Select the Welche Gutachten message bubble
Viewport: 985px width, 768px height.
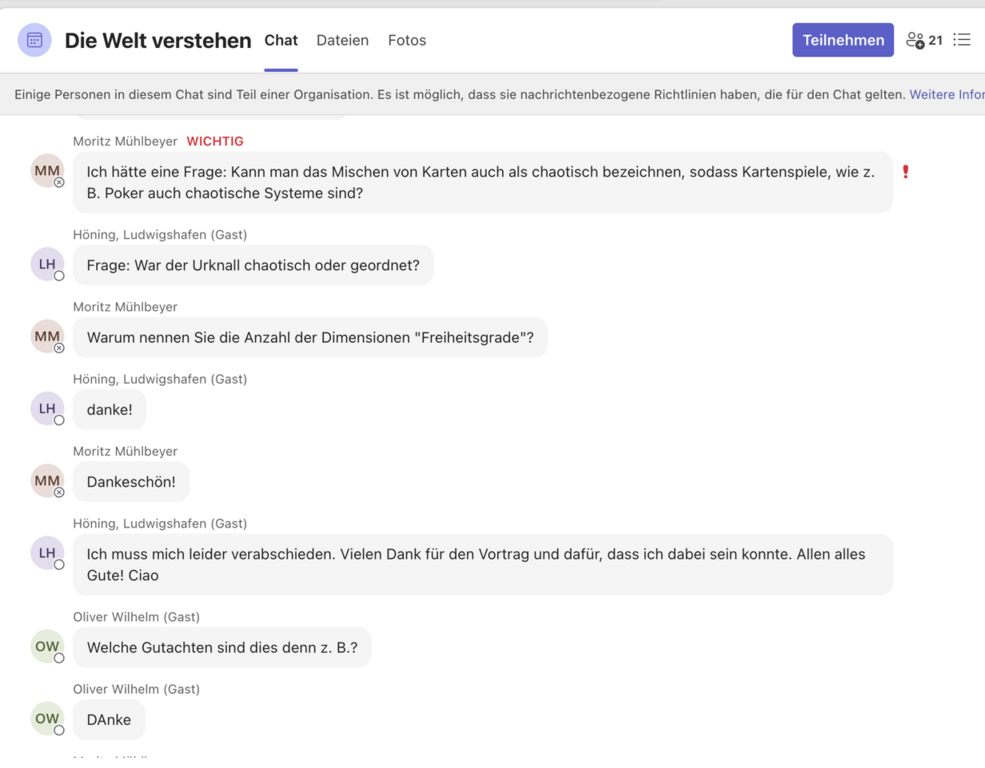222,648
